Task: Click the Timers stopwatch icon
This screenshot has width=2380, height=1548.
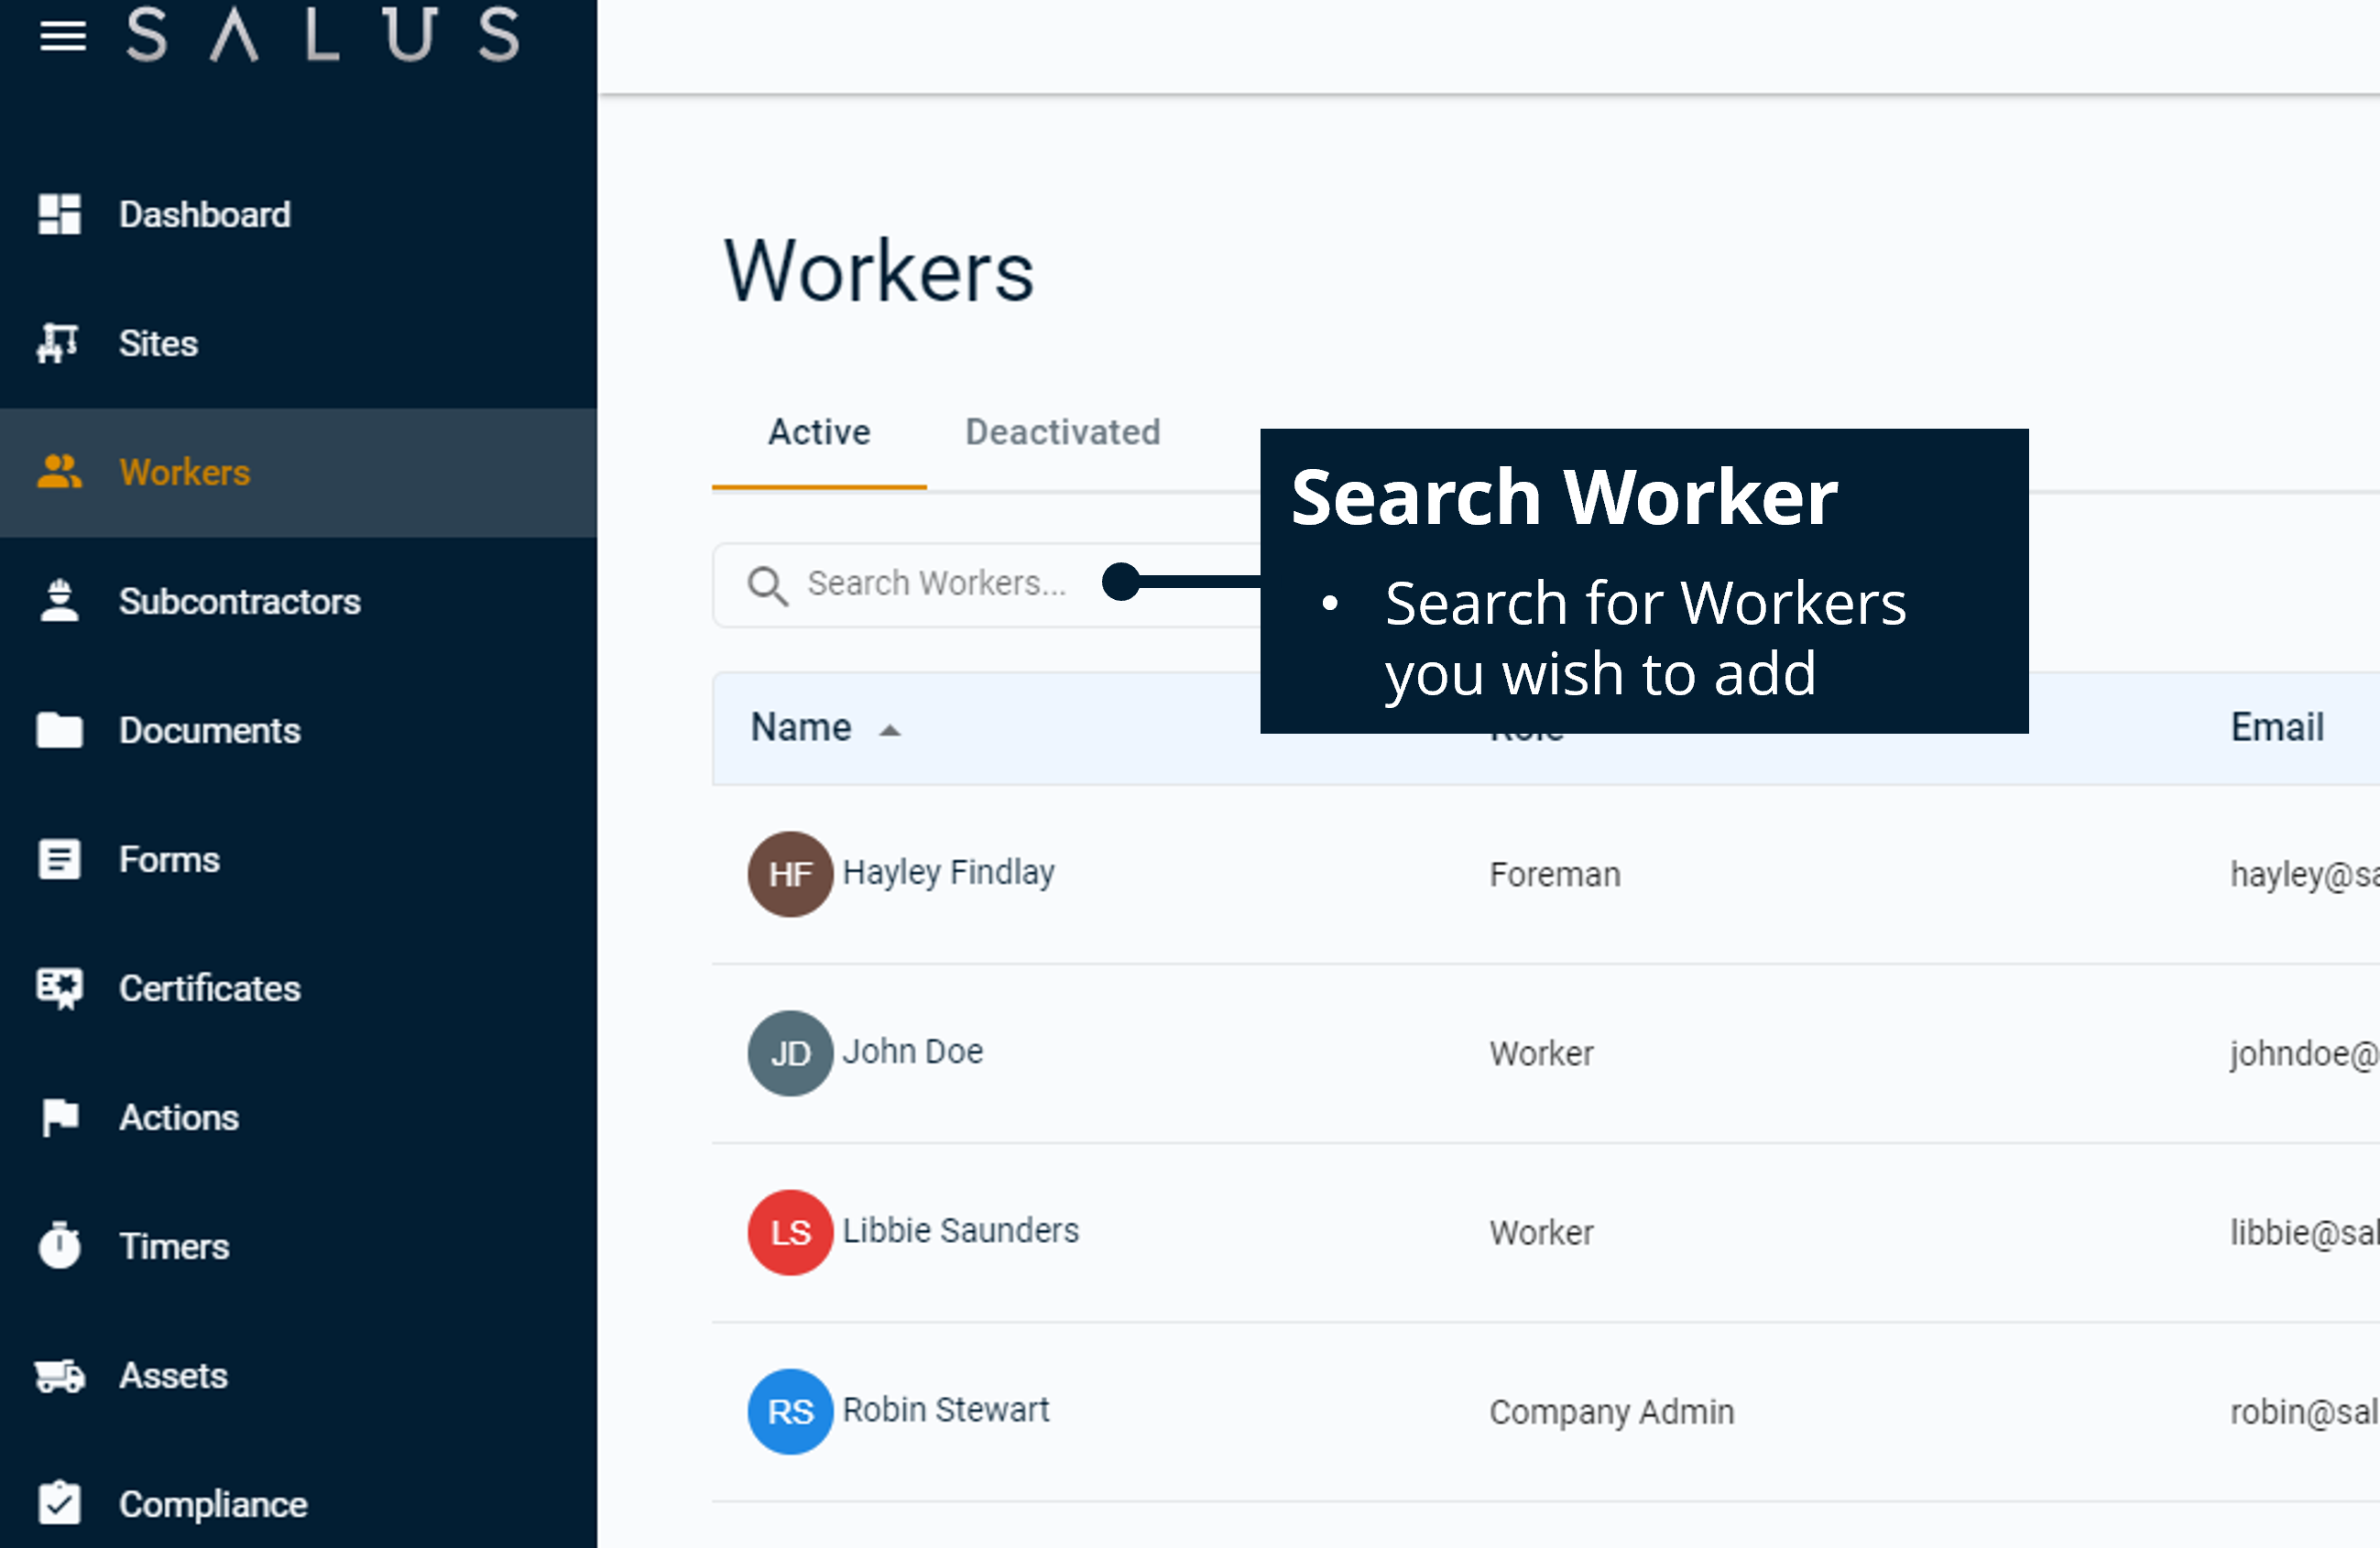Action: point(59,1246)
